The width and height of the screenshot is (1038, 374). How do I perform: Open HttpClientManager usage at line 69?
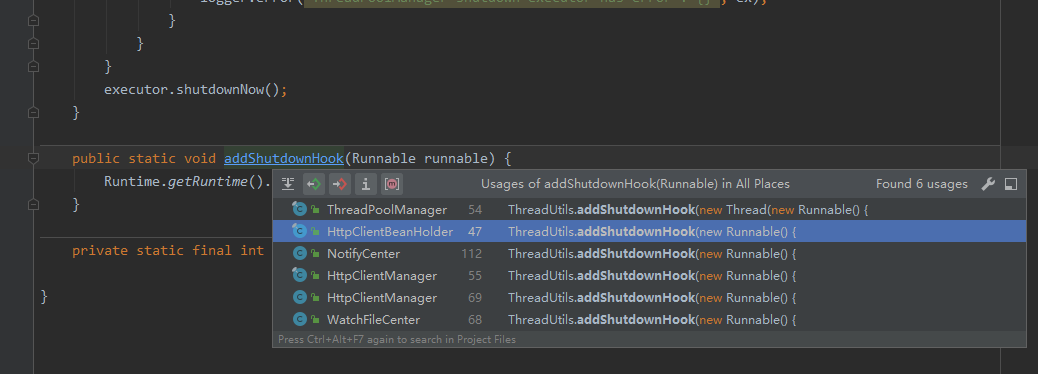coord(649,298)
